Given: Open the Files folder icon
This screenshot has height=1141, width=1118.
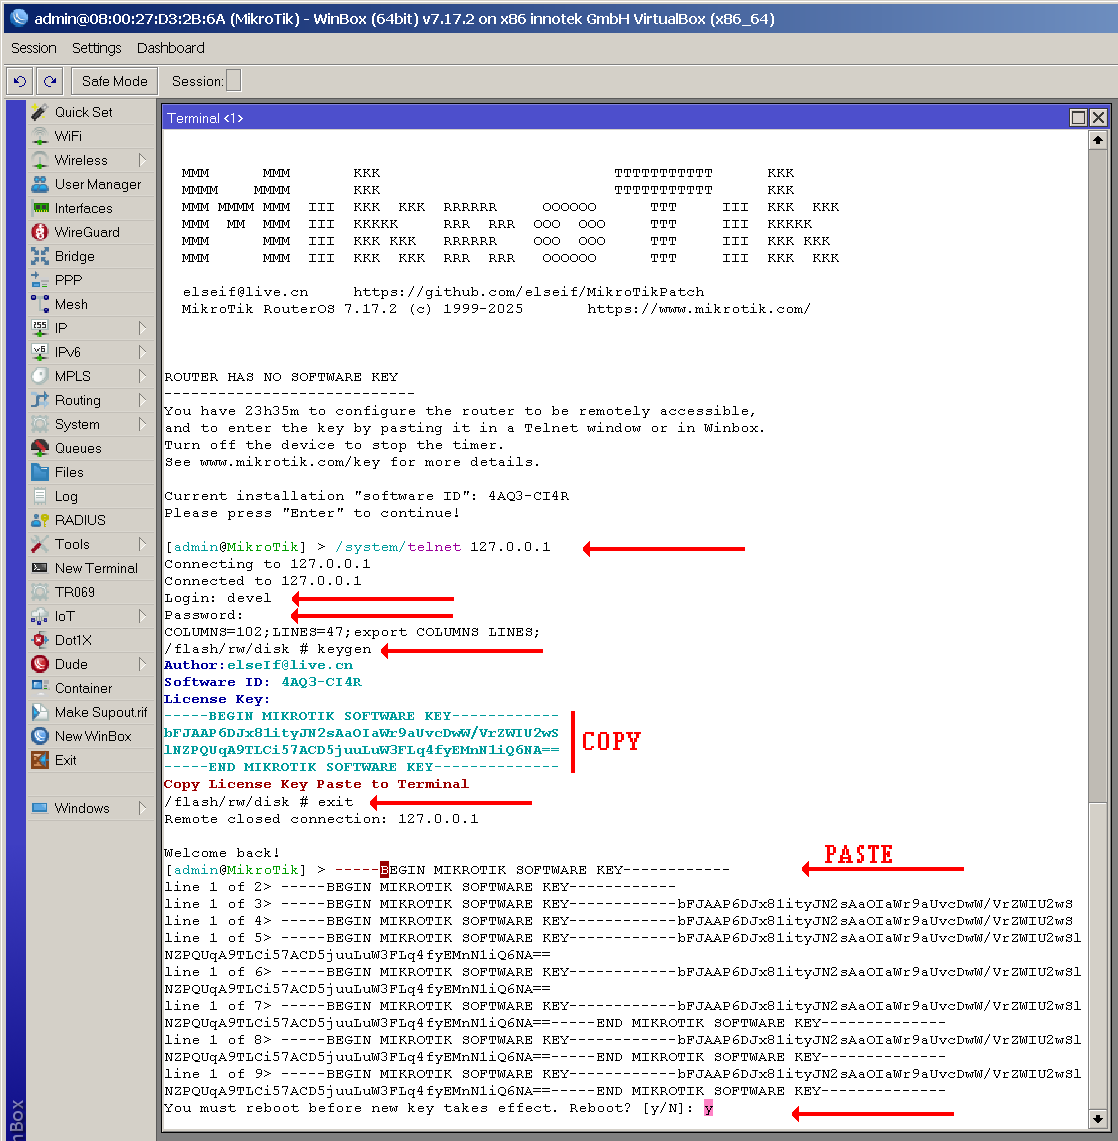Looking at the screenshot, I should [40, 472].
